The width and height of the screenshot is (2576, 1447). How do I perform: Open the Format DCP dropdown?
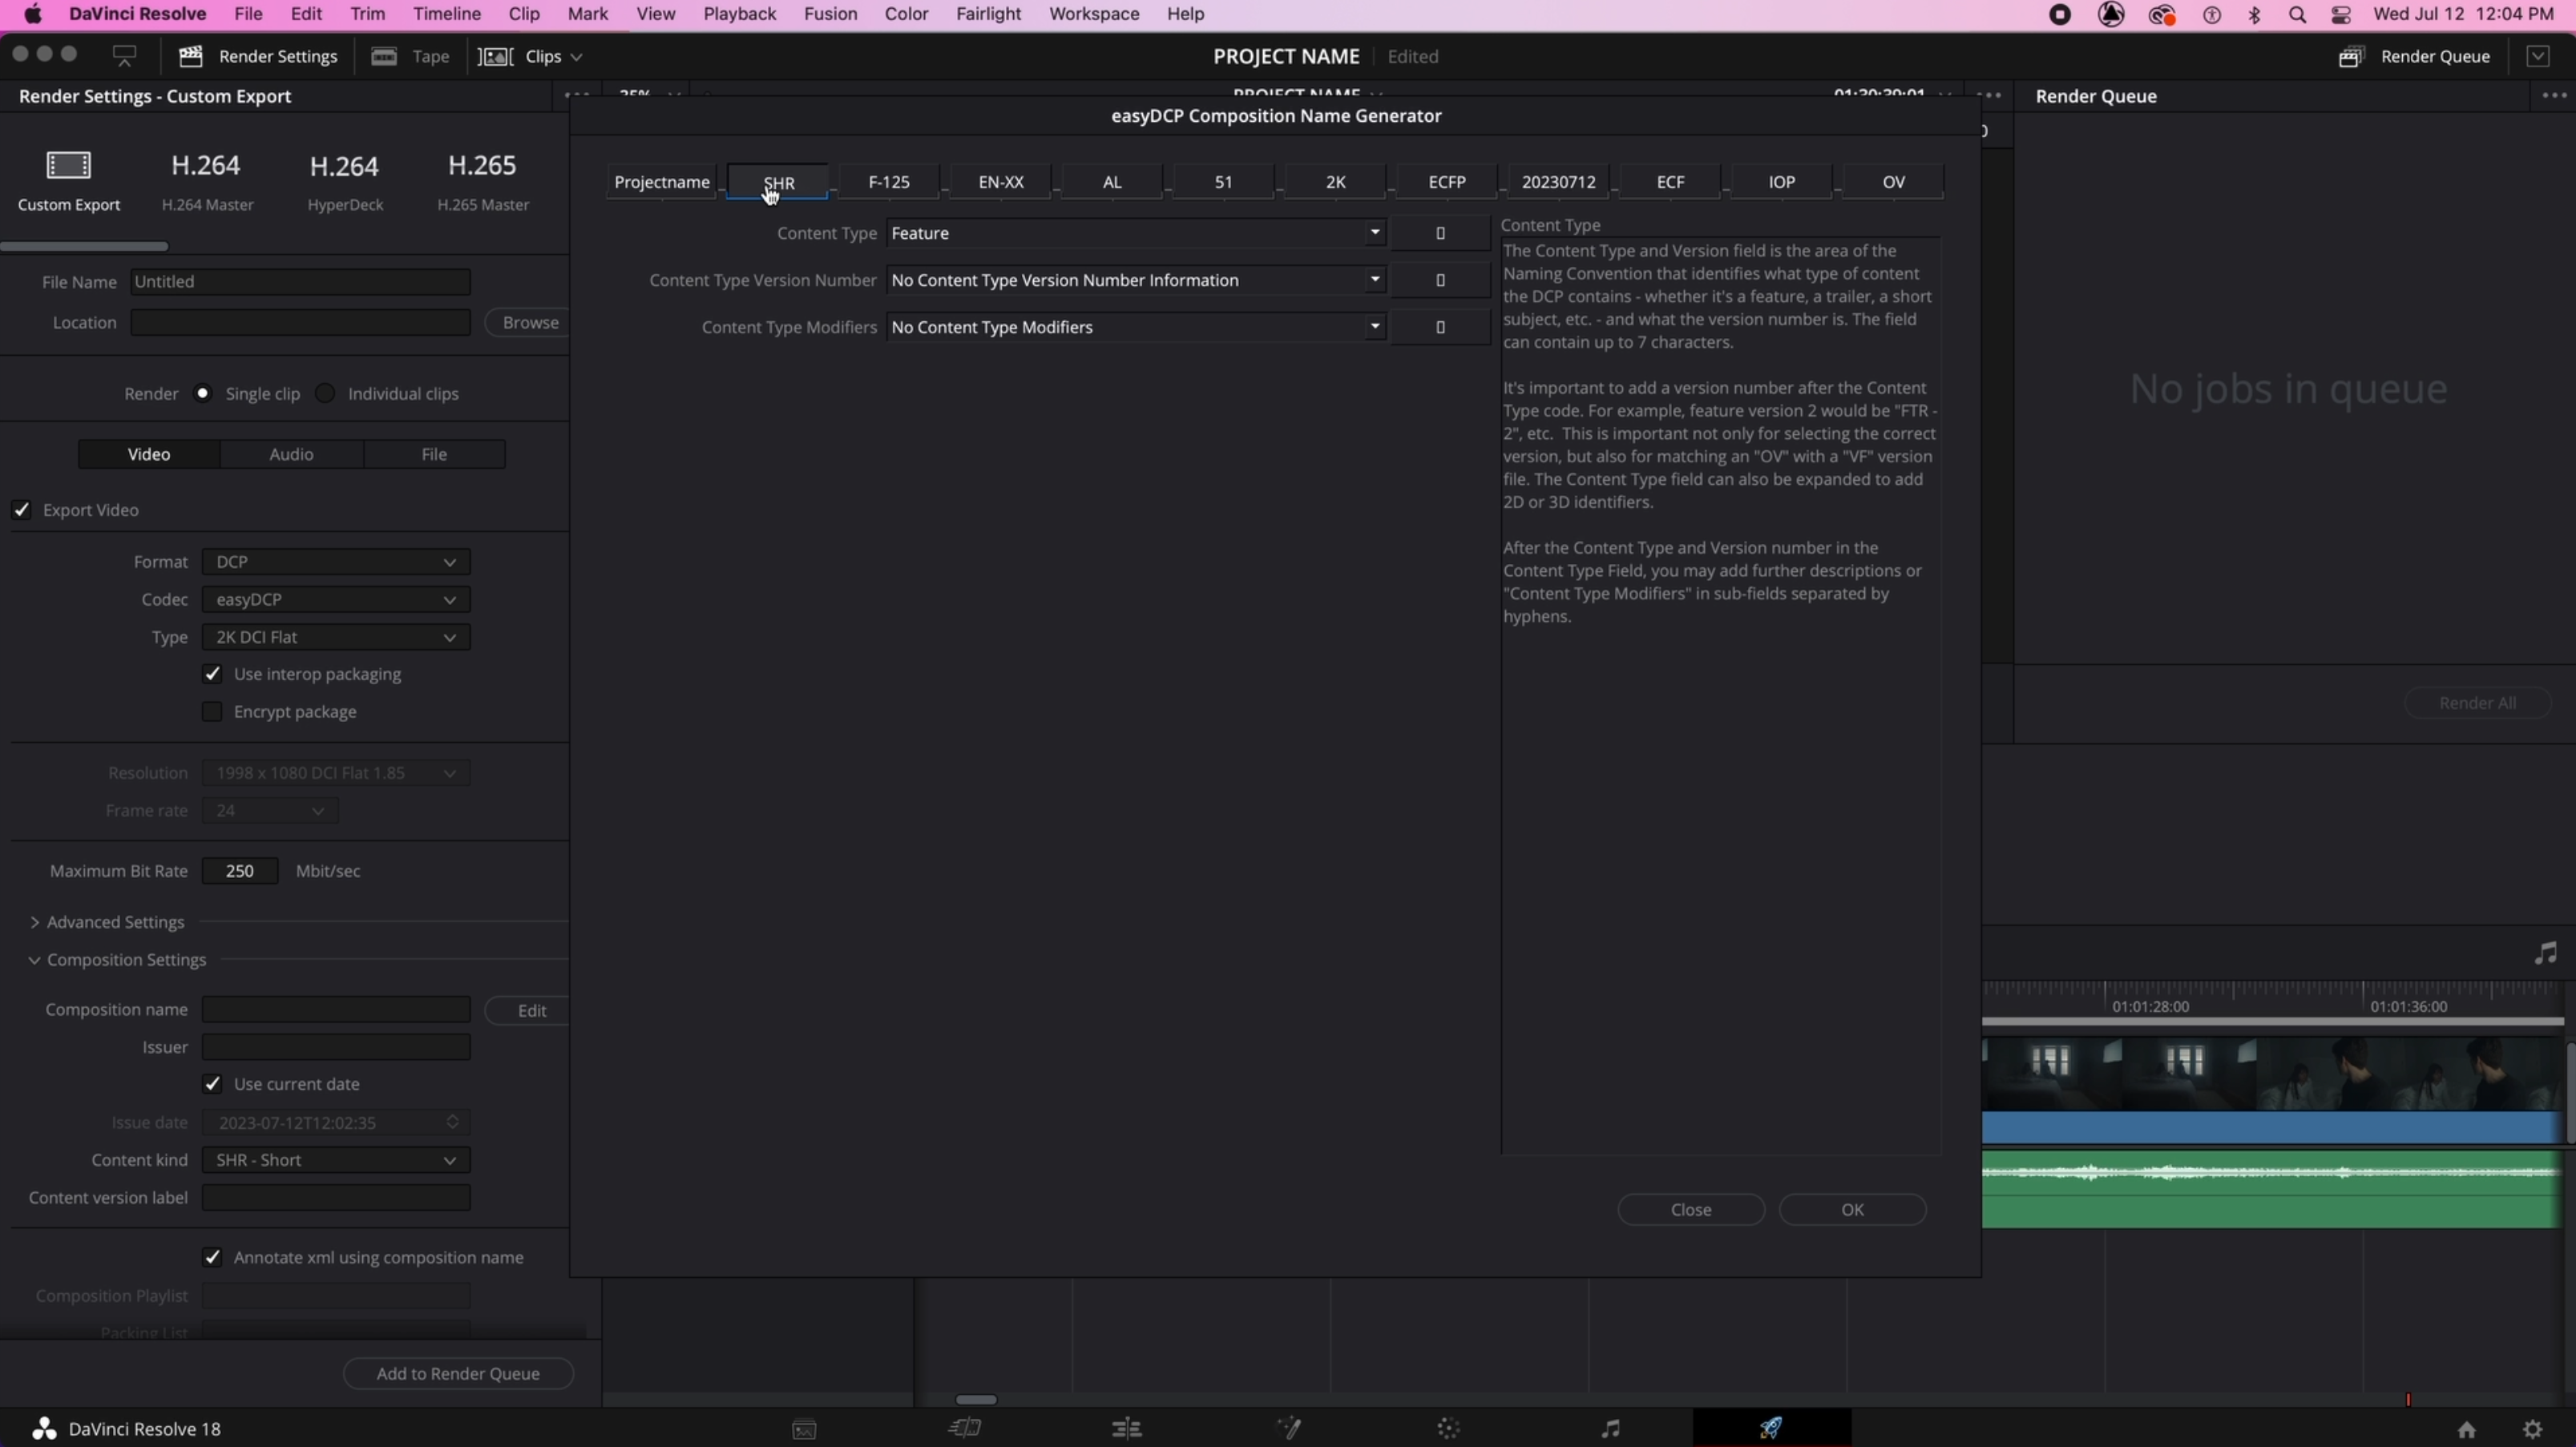[336, 562]
